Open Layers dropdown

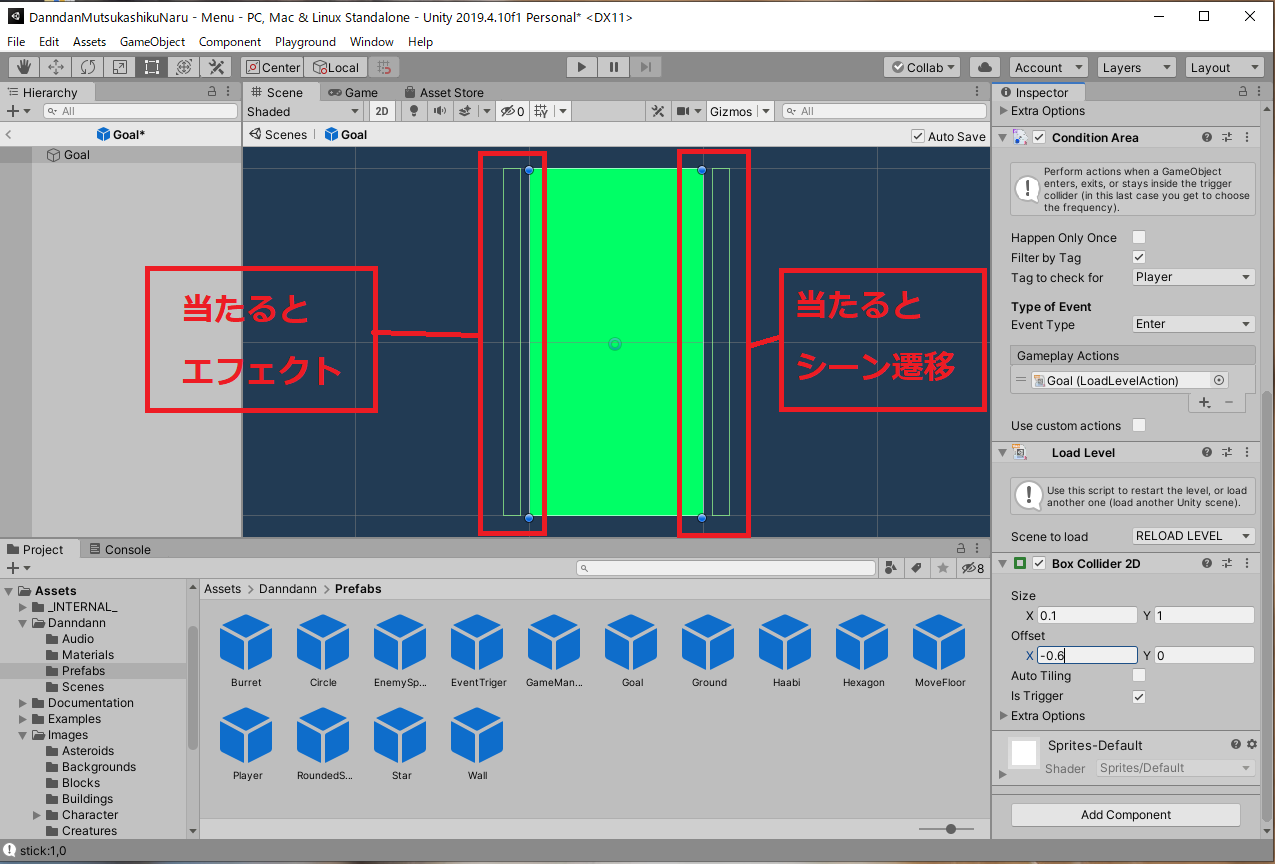click(x=1136, y=67)
